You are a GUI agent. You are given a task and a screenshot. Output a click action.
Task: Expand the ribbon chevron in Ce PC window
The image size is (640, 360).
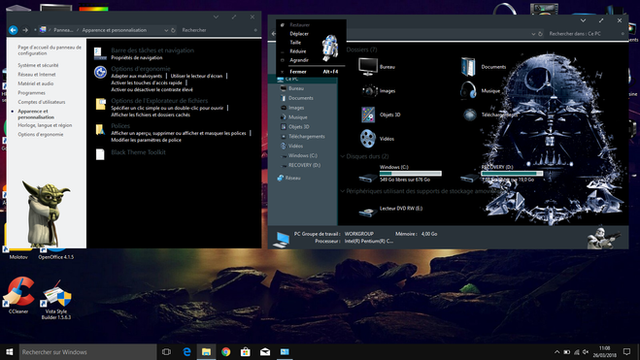[583, 20]
